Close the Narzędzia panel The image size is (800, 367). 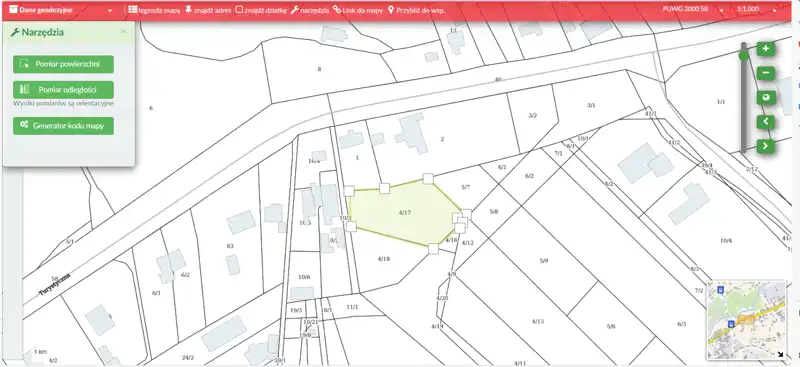click(123, 32)
